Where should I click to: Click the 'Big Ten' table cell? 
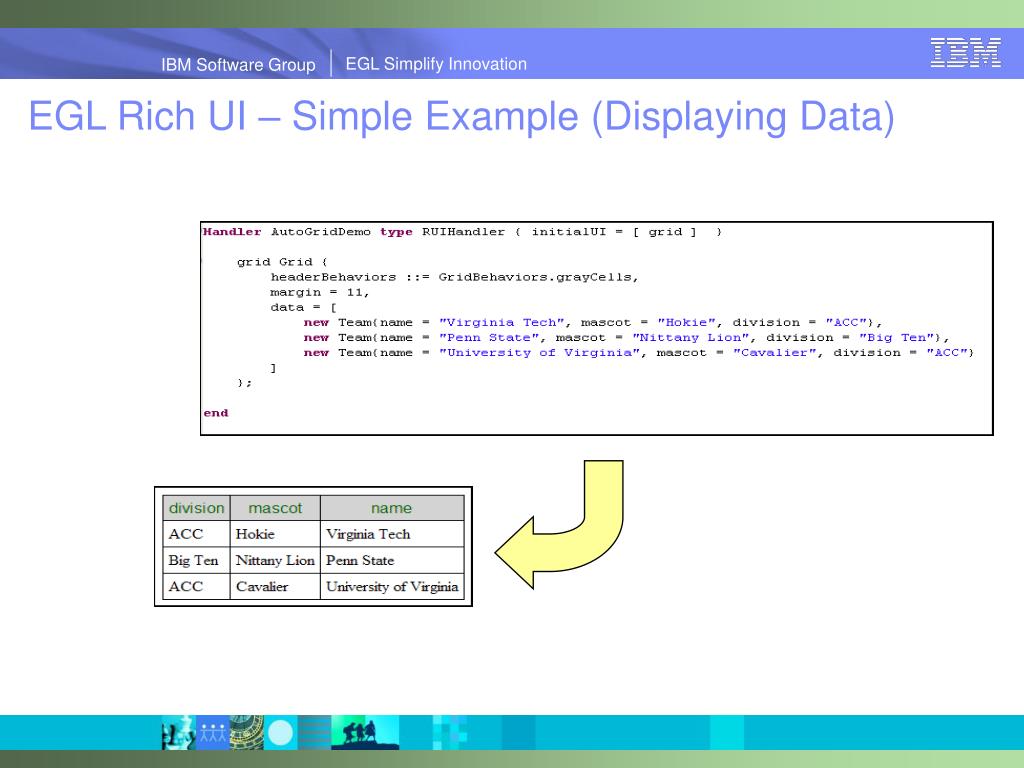(x=196, y=560)
